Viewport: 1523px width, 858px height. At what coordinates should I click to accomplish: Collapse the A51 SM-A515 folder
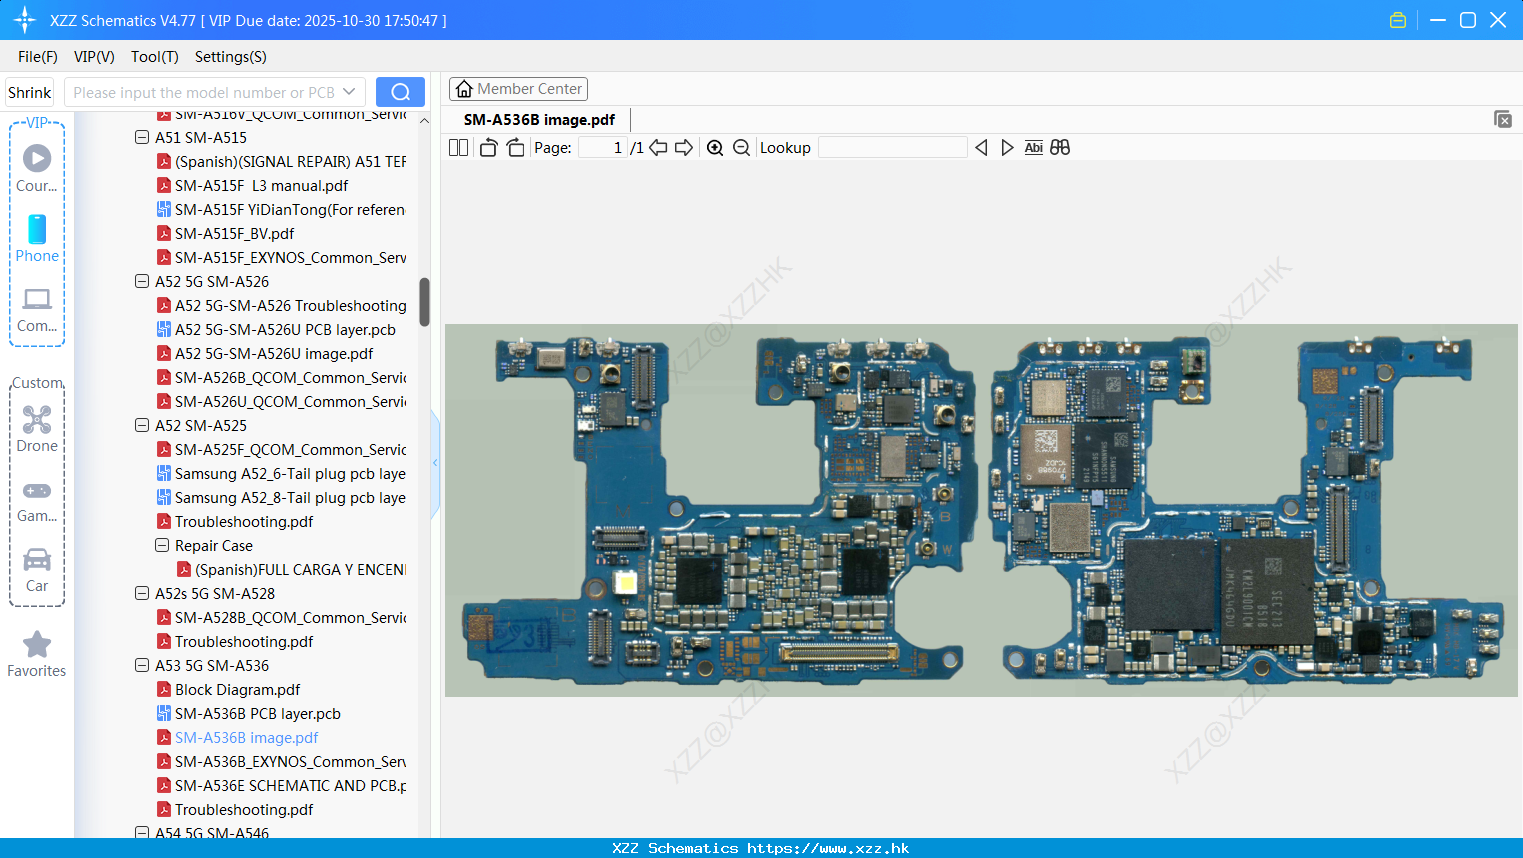pyautogui.click(x=142, y=137)
